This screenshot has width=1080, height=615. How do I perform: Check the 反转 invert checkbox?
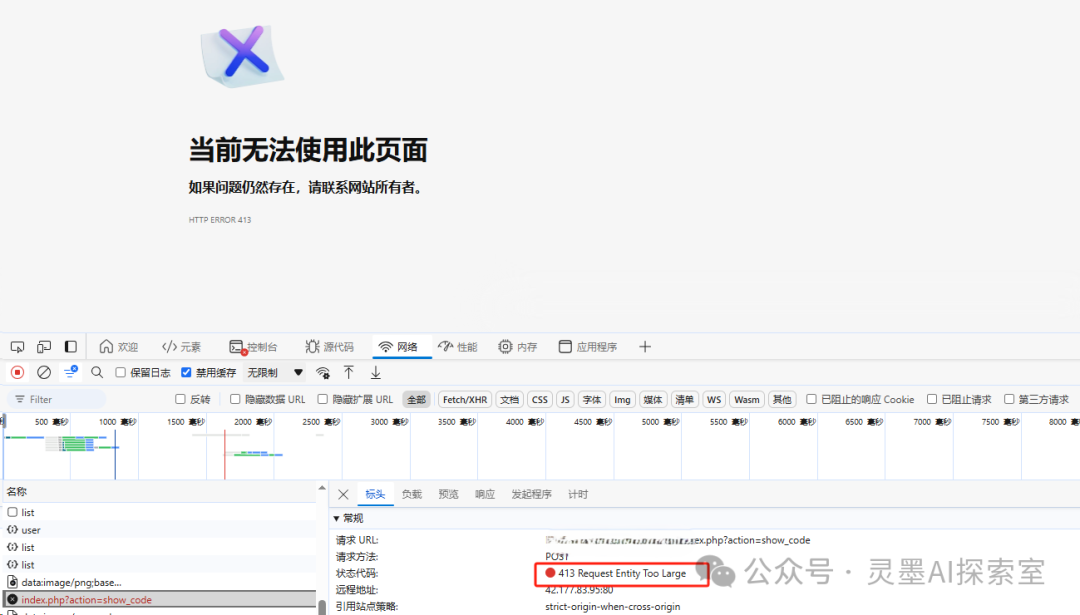pos(180,399)
